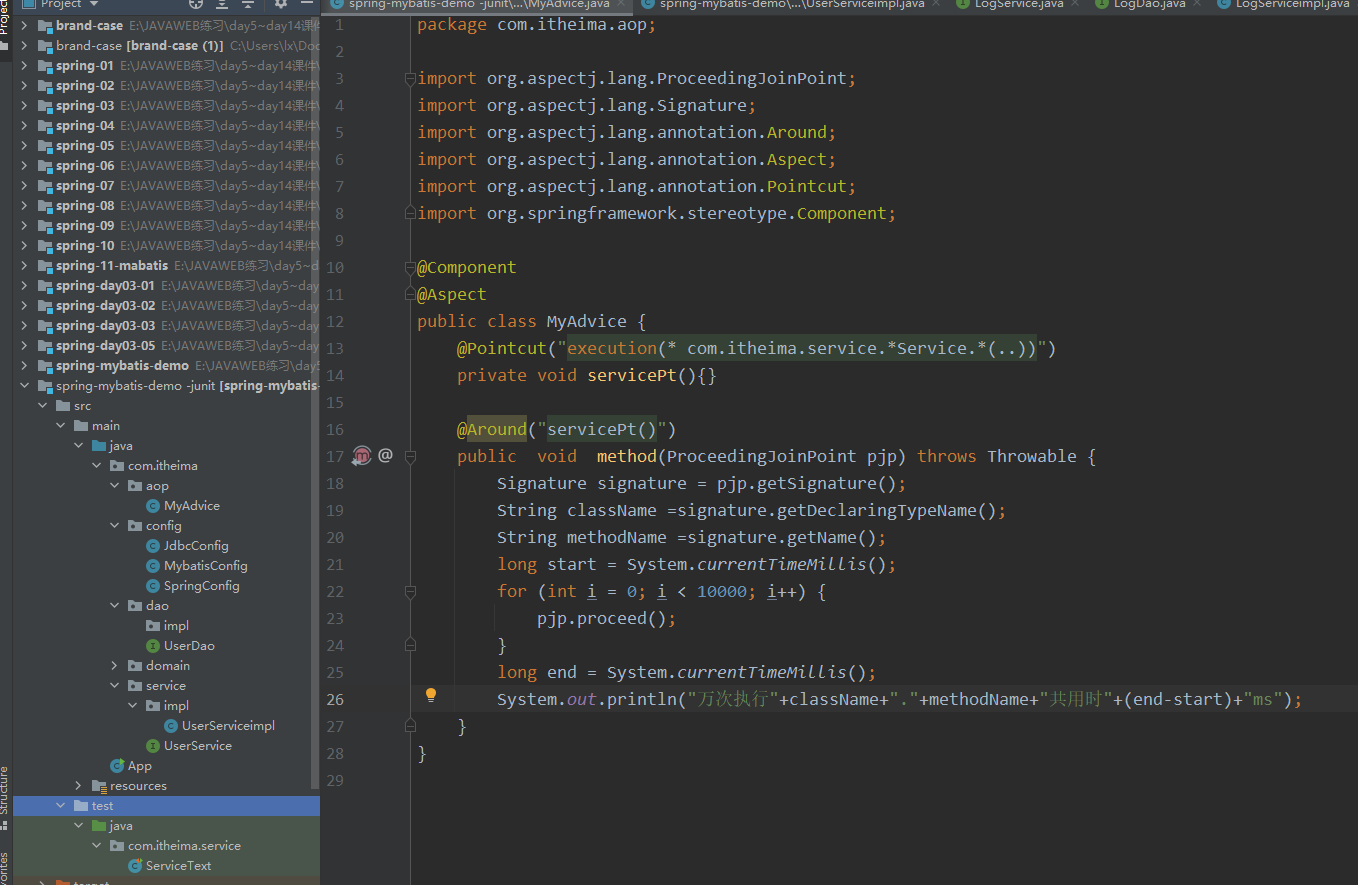
Task: Expand the resources folder arrow
Action: tap(79, 786)
